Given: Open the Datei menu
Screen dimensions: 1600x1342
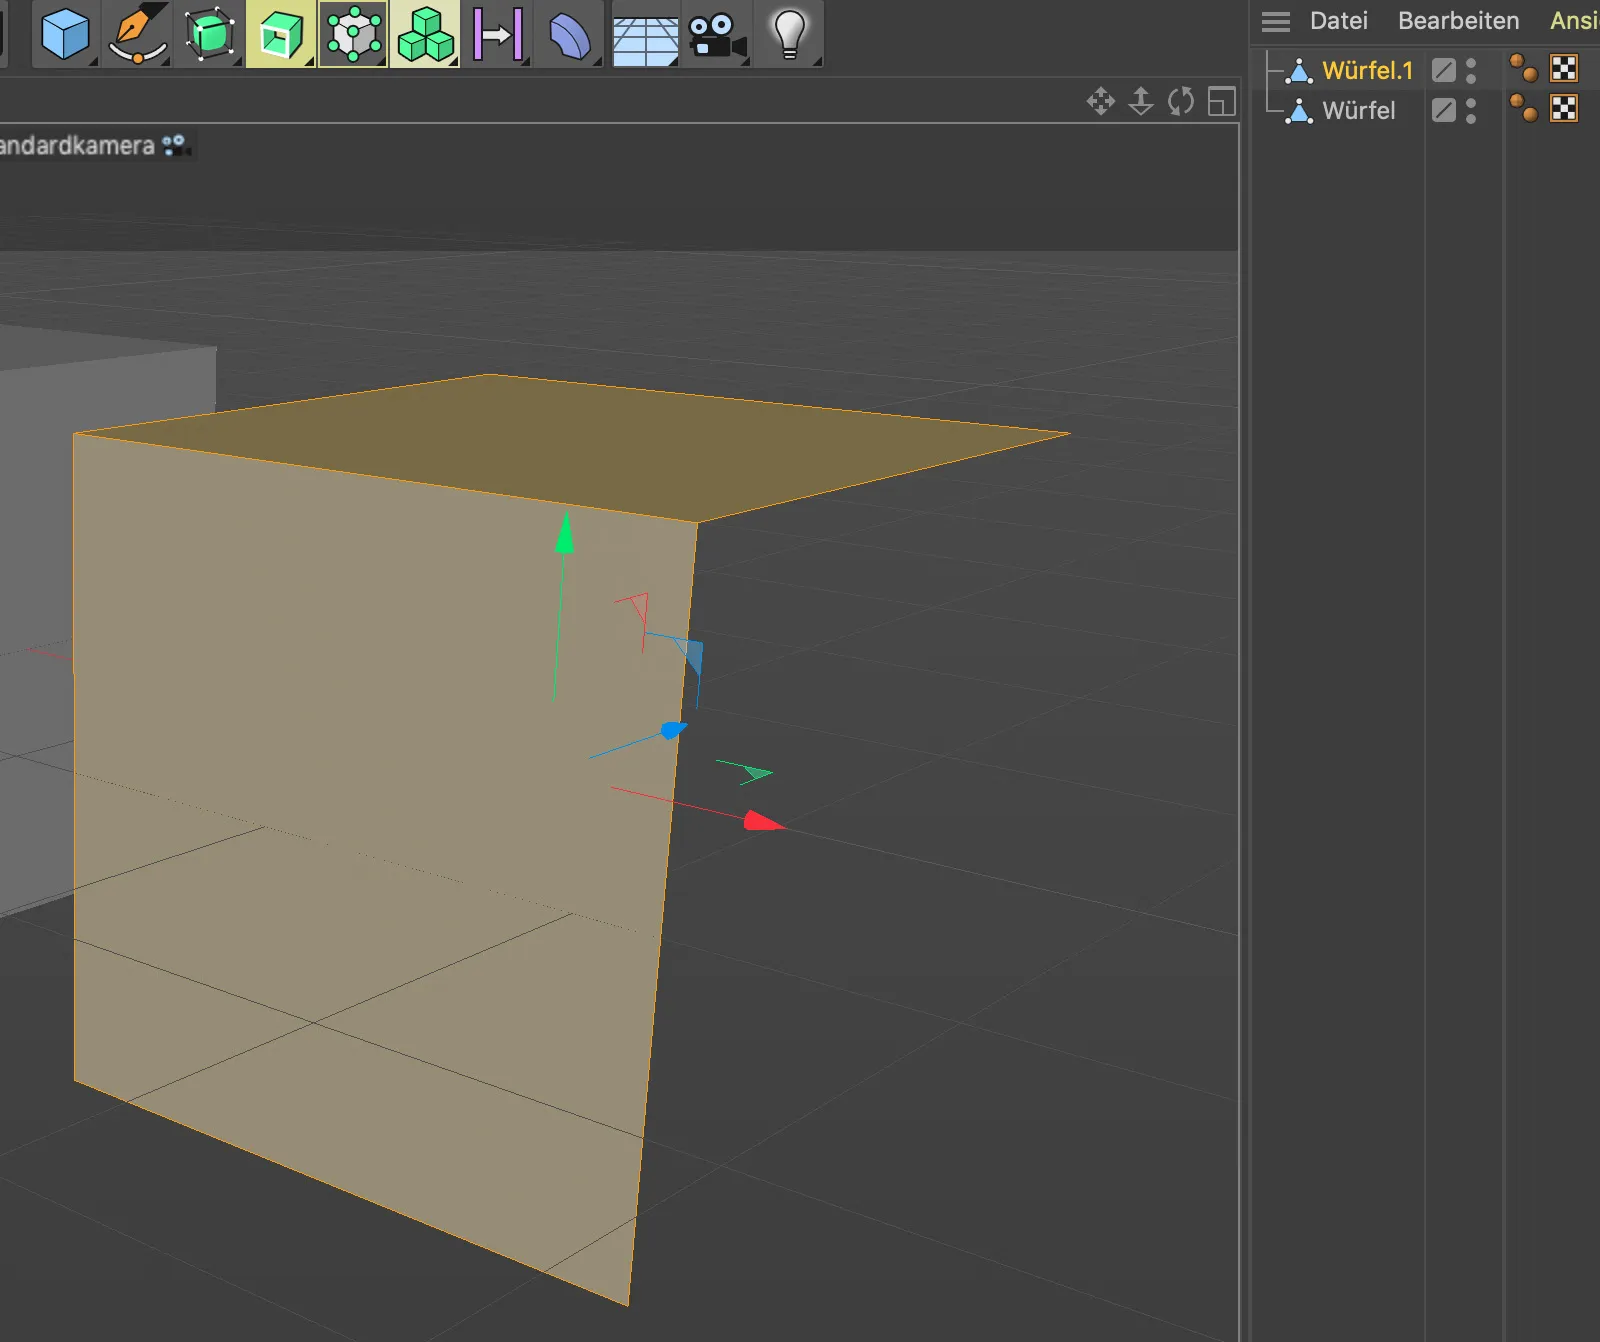Looking at the screenshot, I should tap(1338, 21).
